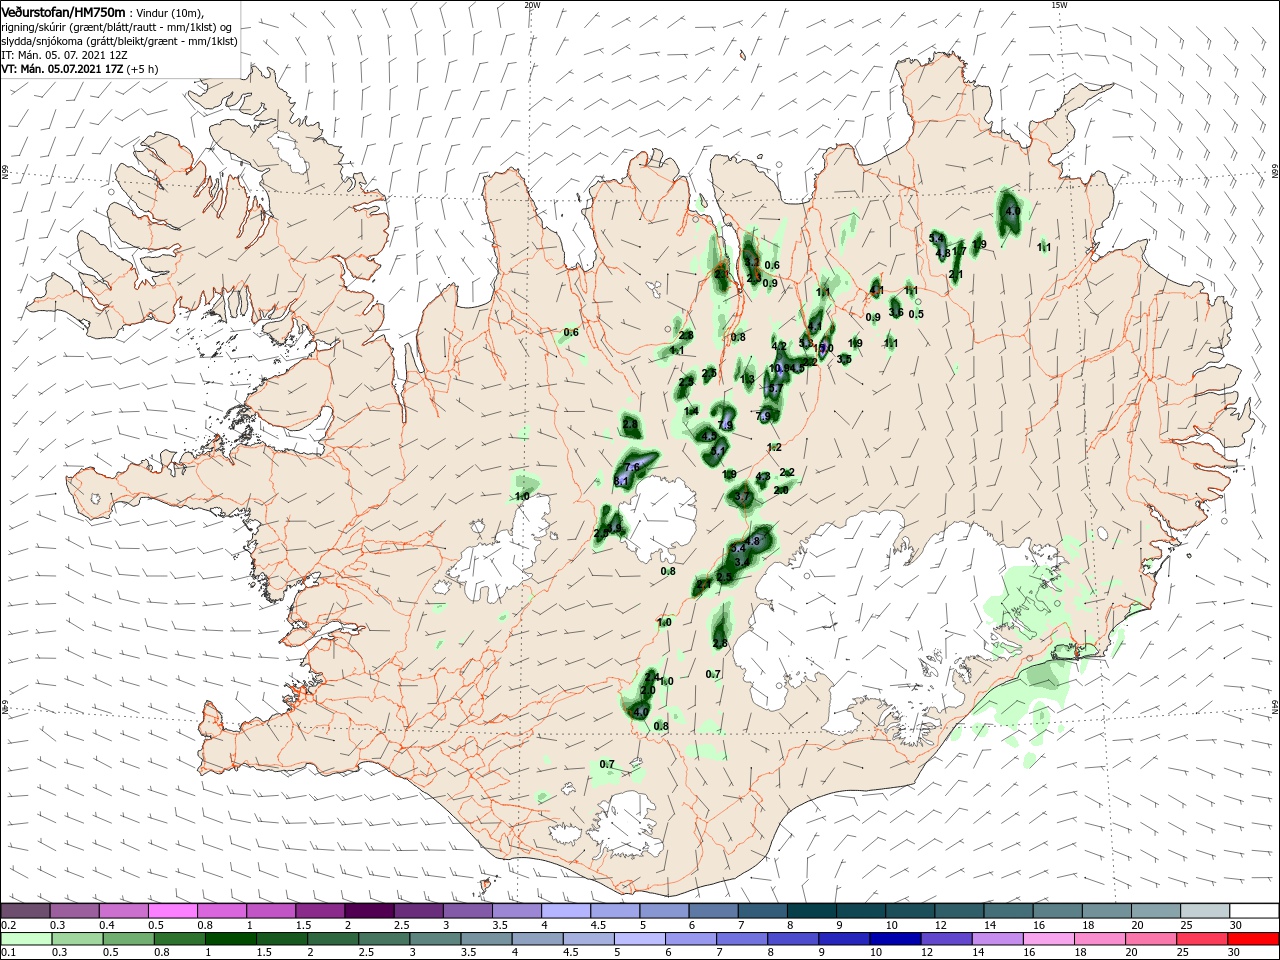This screenshot has height=960, width=1280.
Task: Click the 4.3 precipitation value on the map
Action: [763, 477]
